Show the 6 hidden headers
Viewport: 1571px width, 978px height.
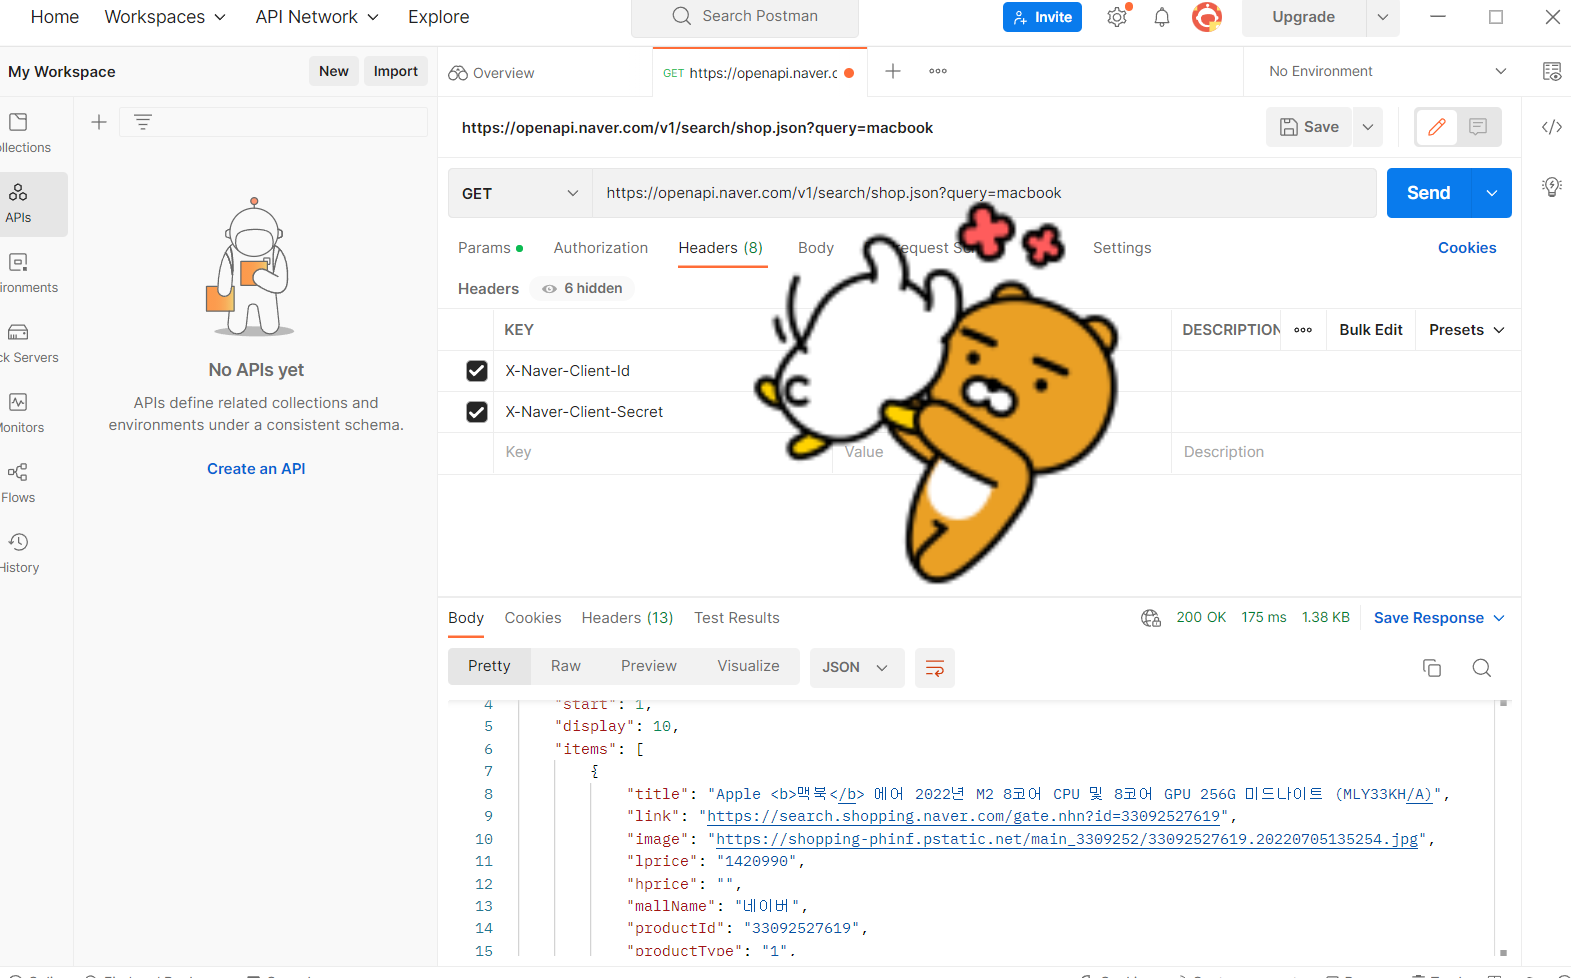click(583, 288)
